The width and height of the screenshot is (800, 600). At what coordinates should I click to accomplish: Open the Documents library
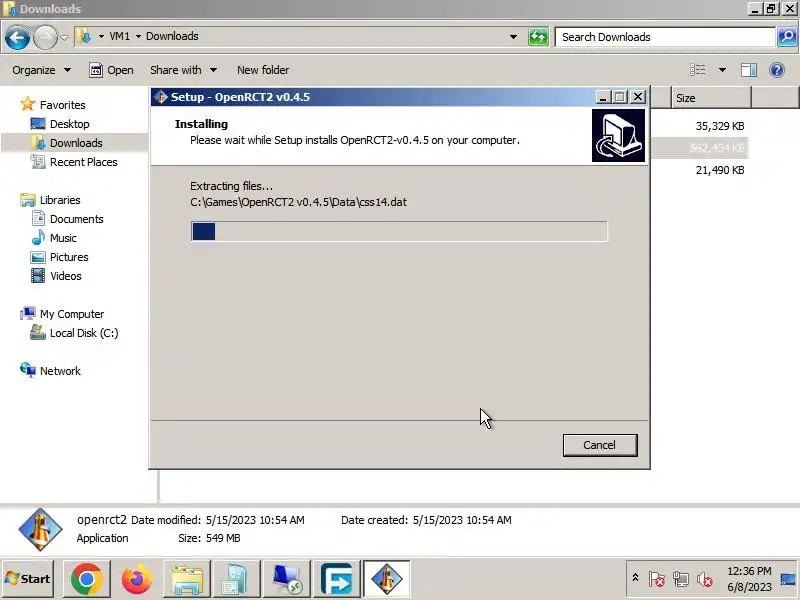(x=67, y=219)
